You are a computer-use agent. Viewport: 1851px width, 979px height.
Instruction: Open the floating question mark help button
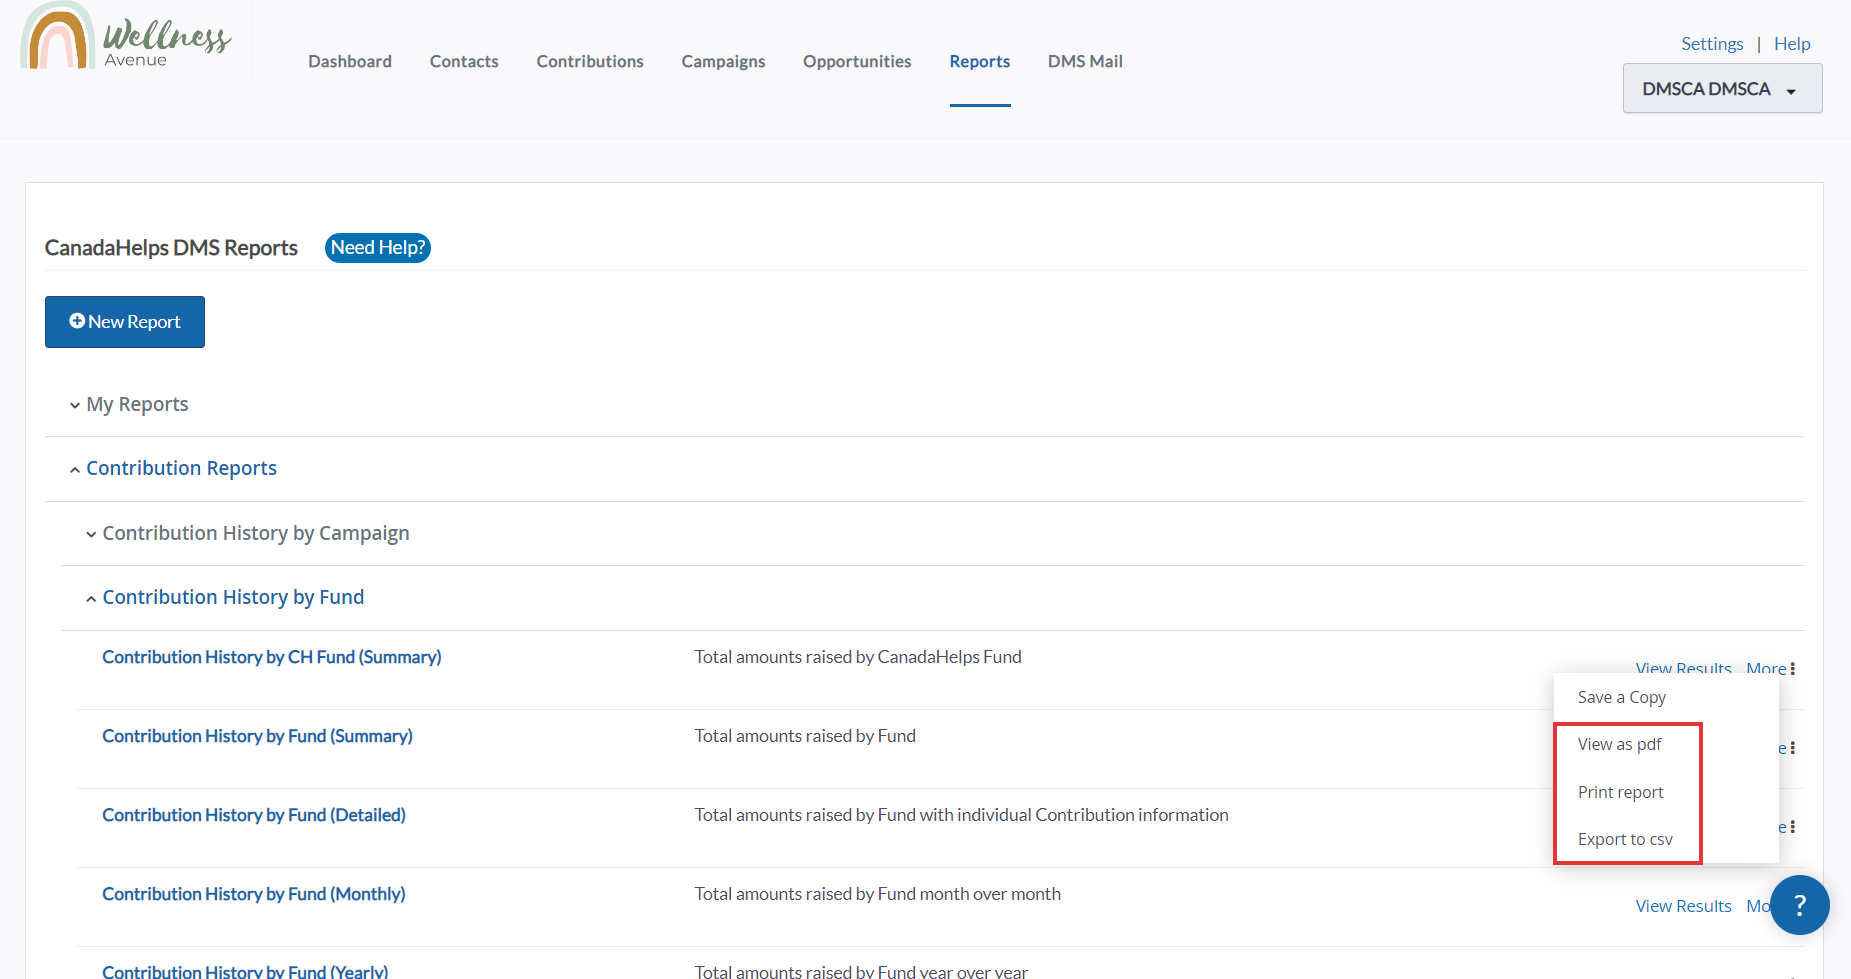point(1799,905)
